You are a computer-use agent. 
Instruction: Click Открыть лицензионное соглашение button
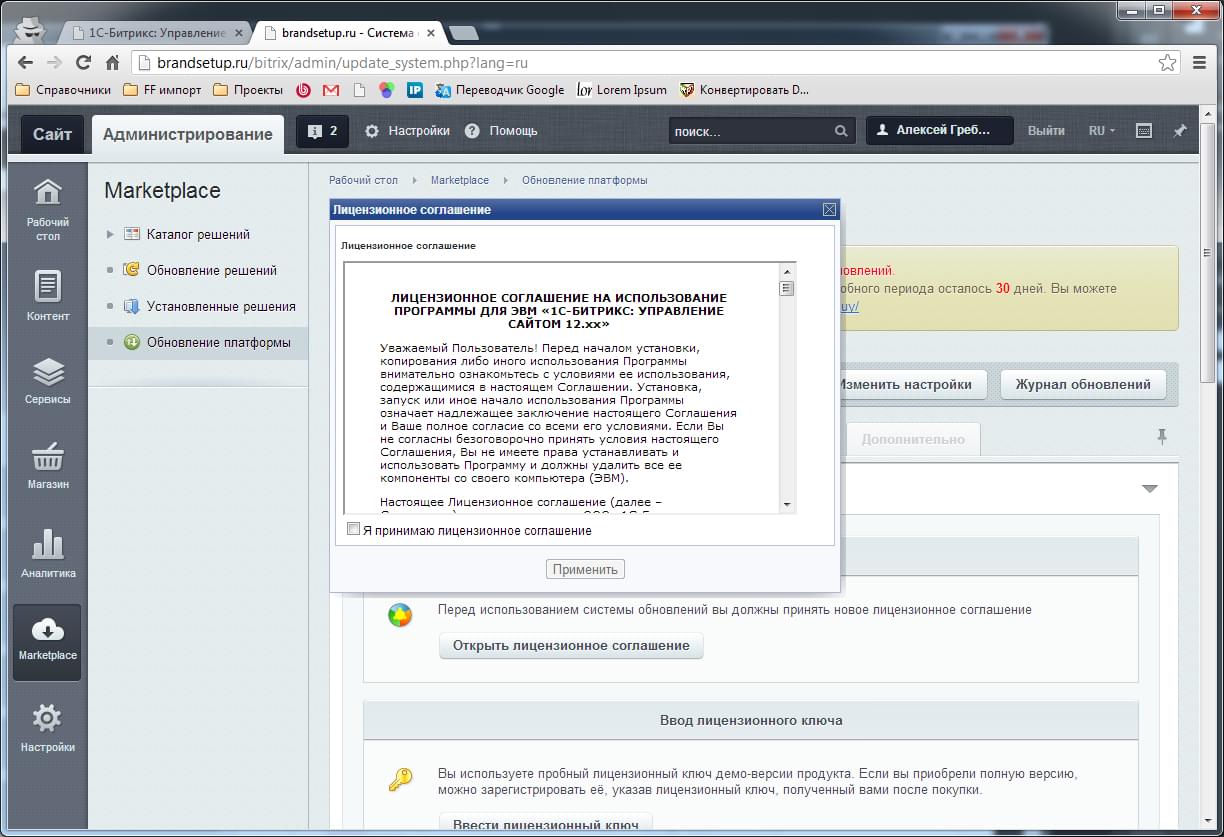[x=571, y=645]
